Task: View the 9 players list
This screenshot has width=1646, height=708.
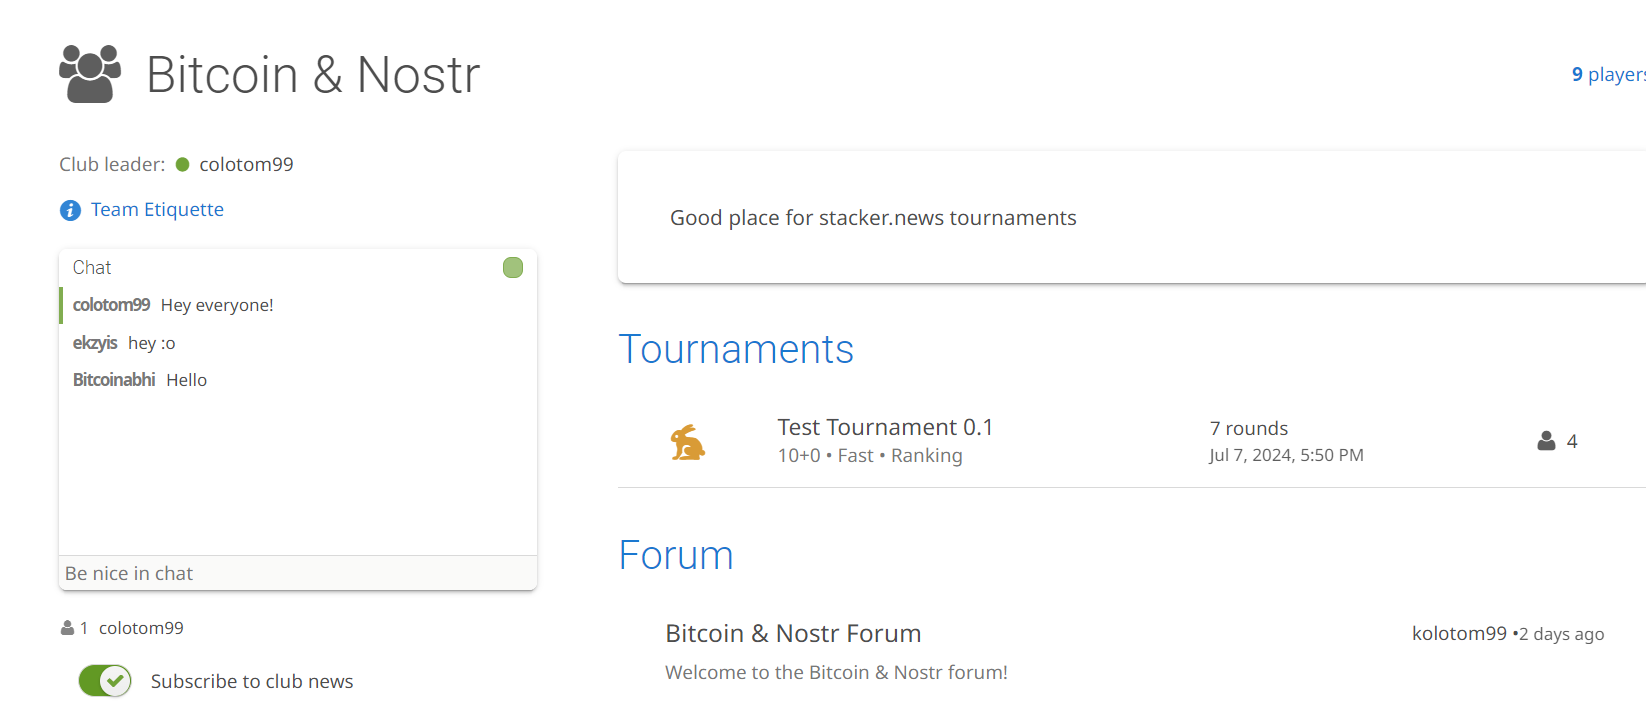Action: pyautogui.click(x=1607, y=75)
